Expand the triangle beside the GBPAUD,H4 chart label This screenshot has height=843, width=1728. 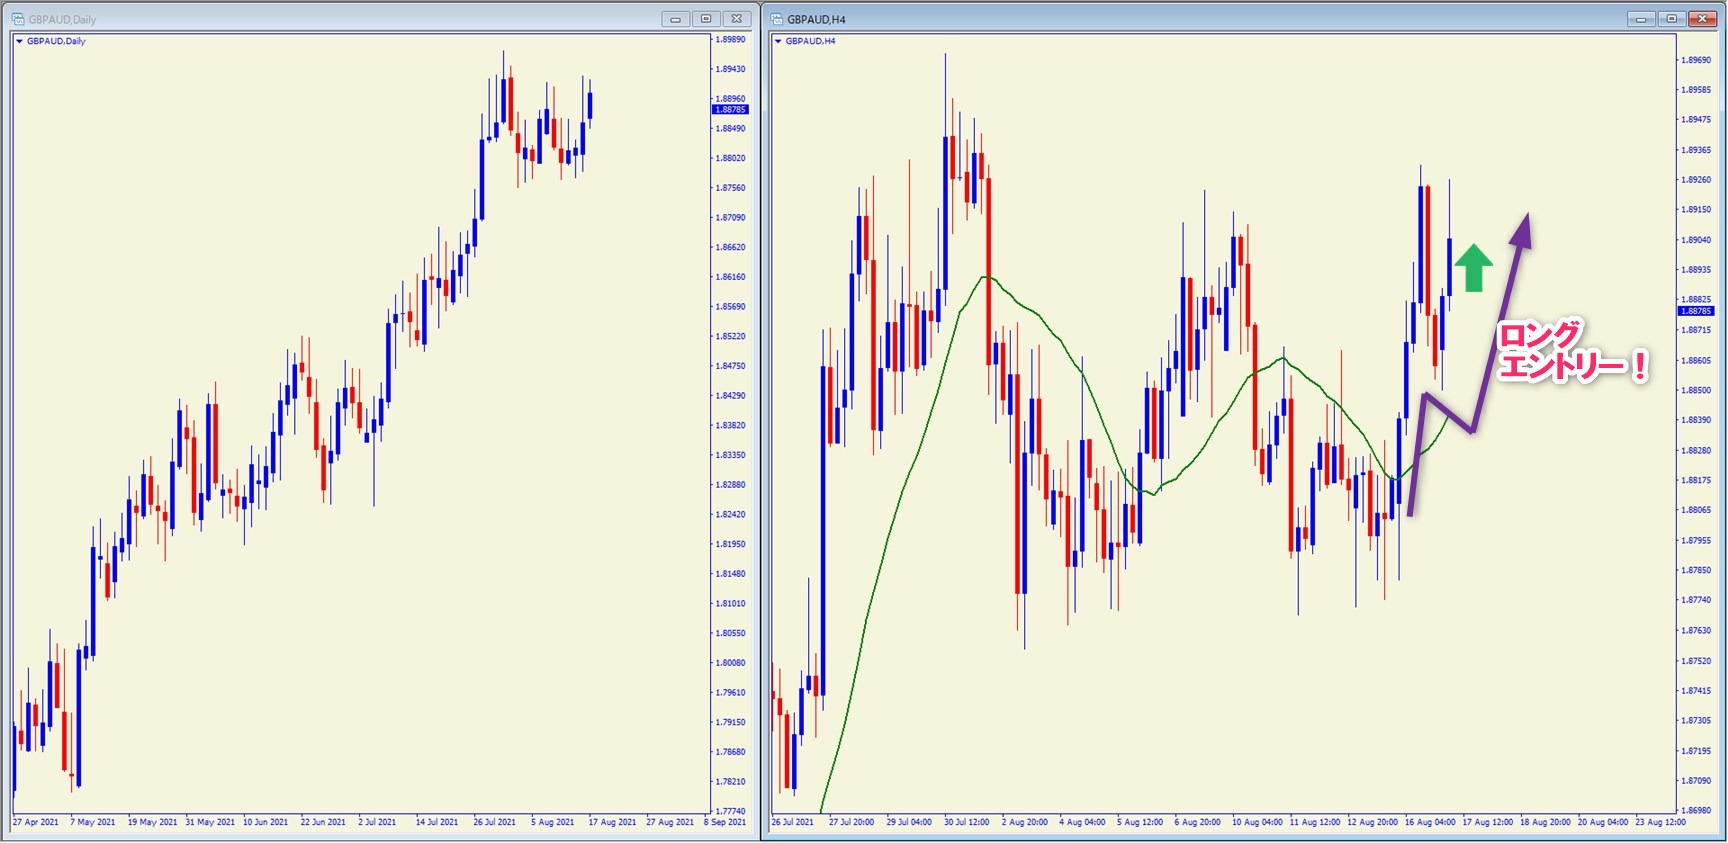(x=779, y=41)
